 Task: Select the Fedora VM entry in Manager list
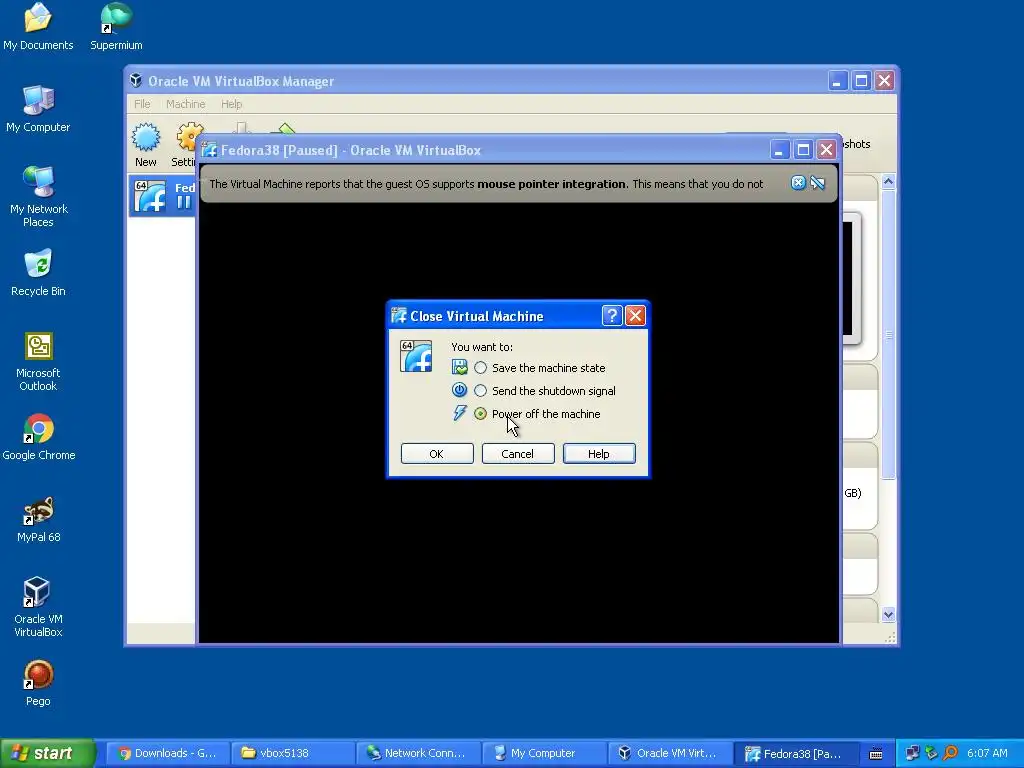162,195
